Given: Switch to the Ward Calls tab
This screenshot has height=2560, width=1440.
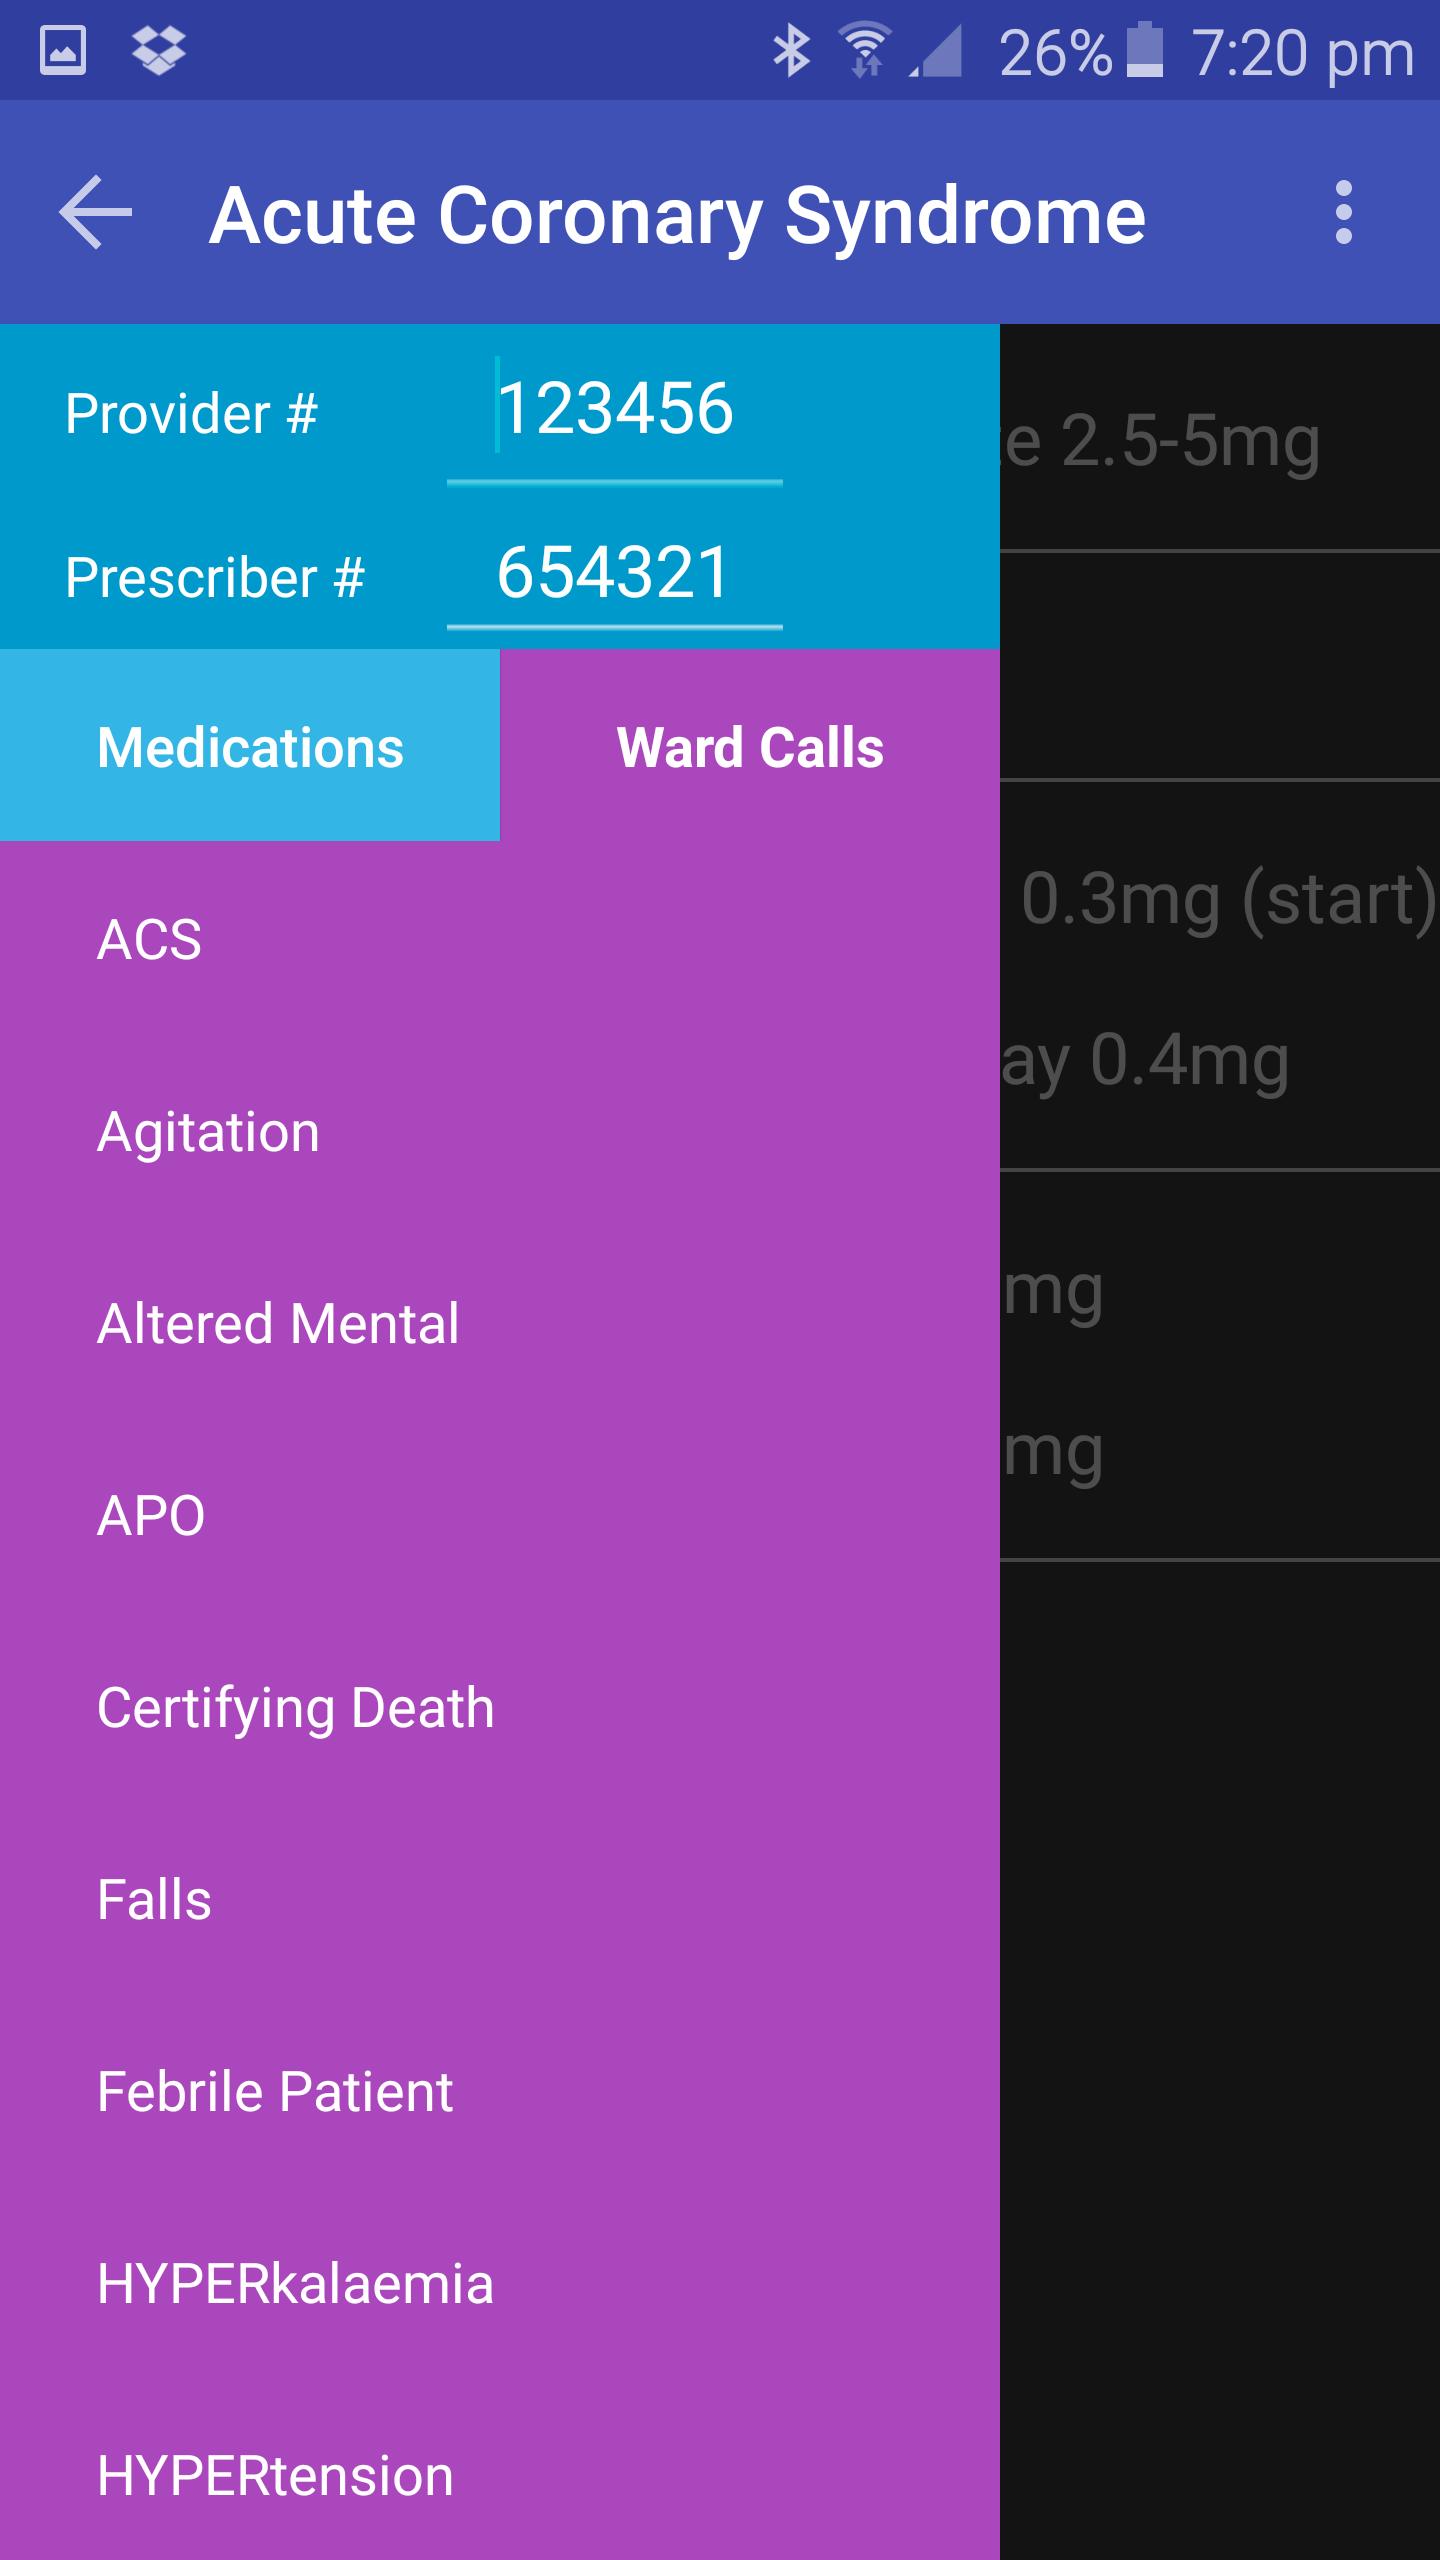Looking at the screenshot, I should coord(750,746).
